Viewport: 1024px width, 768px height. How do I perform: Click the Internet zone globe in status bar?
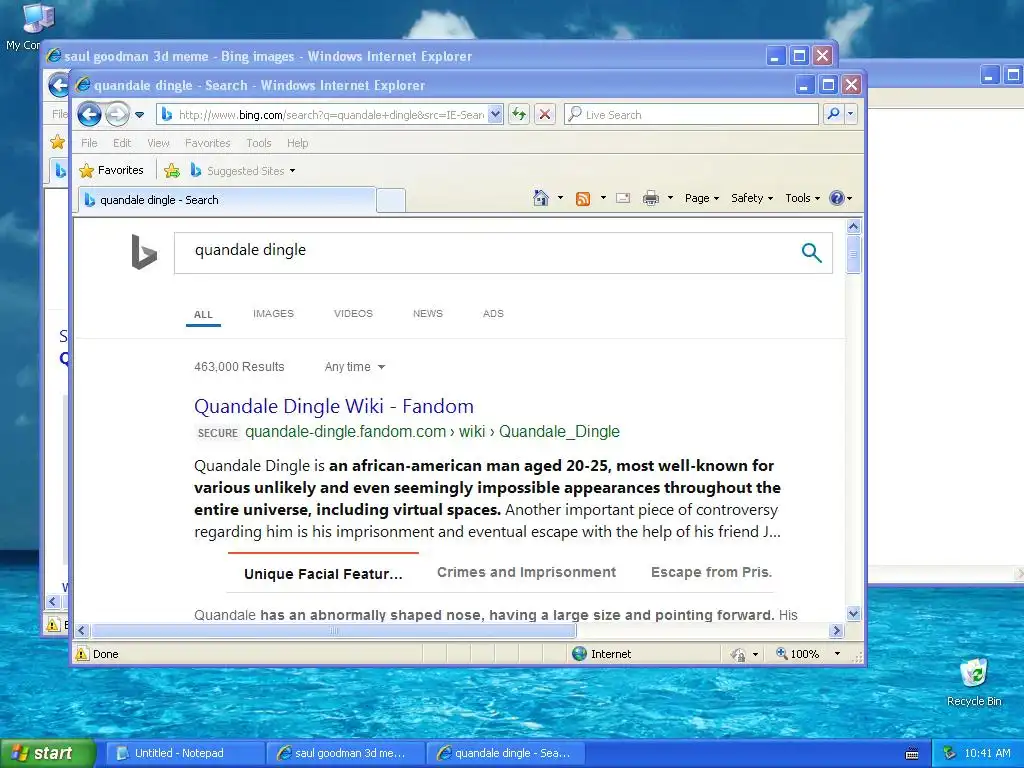(579, 654)
